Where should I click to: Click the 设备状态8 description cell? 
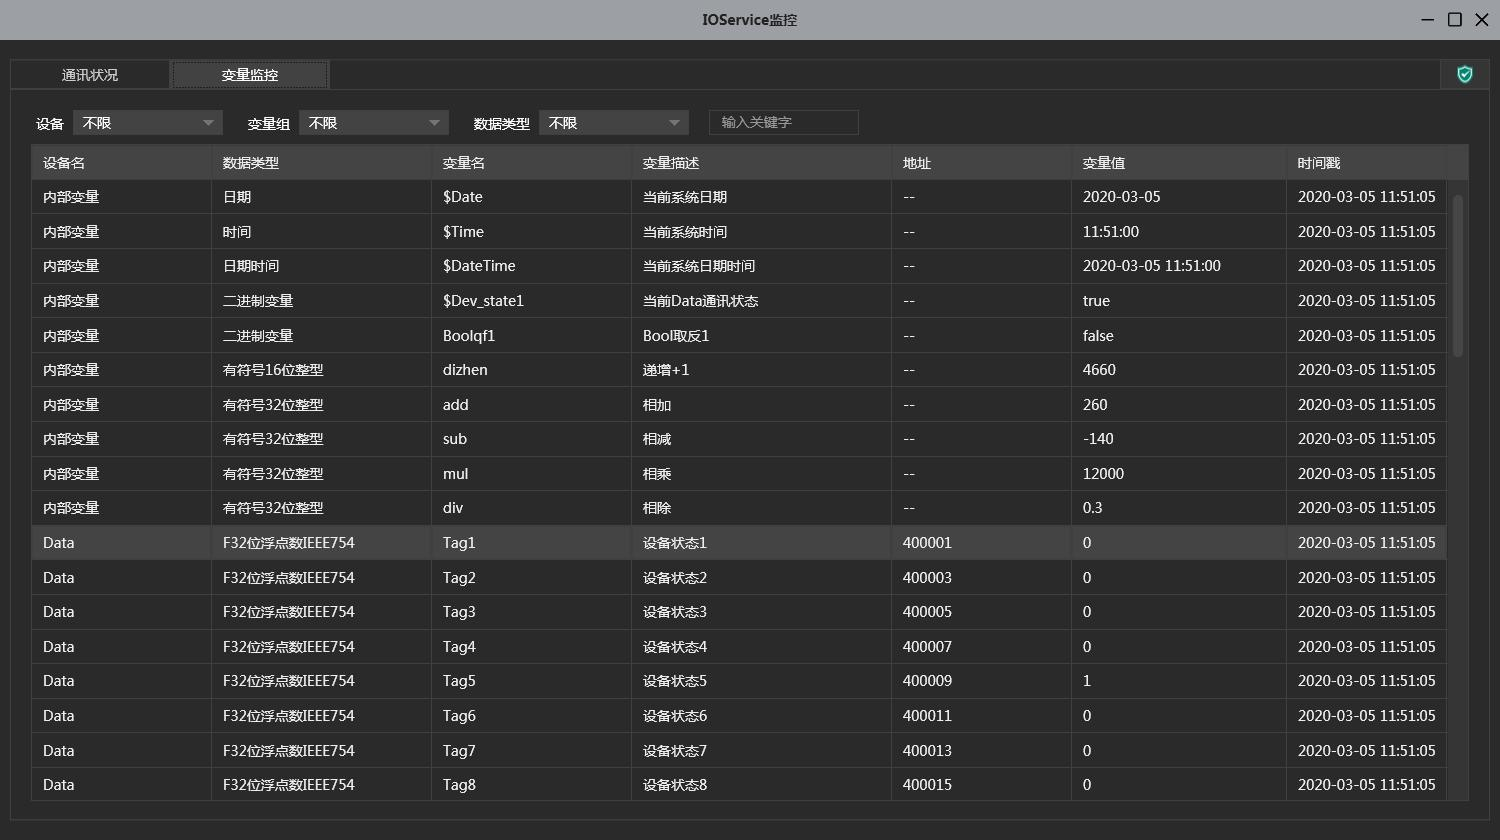pos(761,785)
